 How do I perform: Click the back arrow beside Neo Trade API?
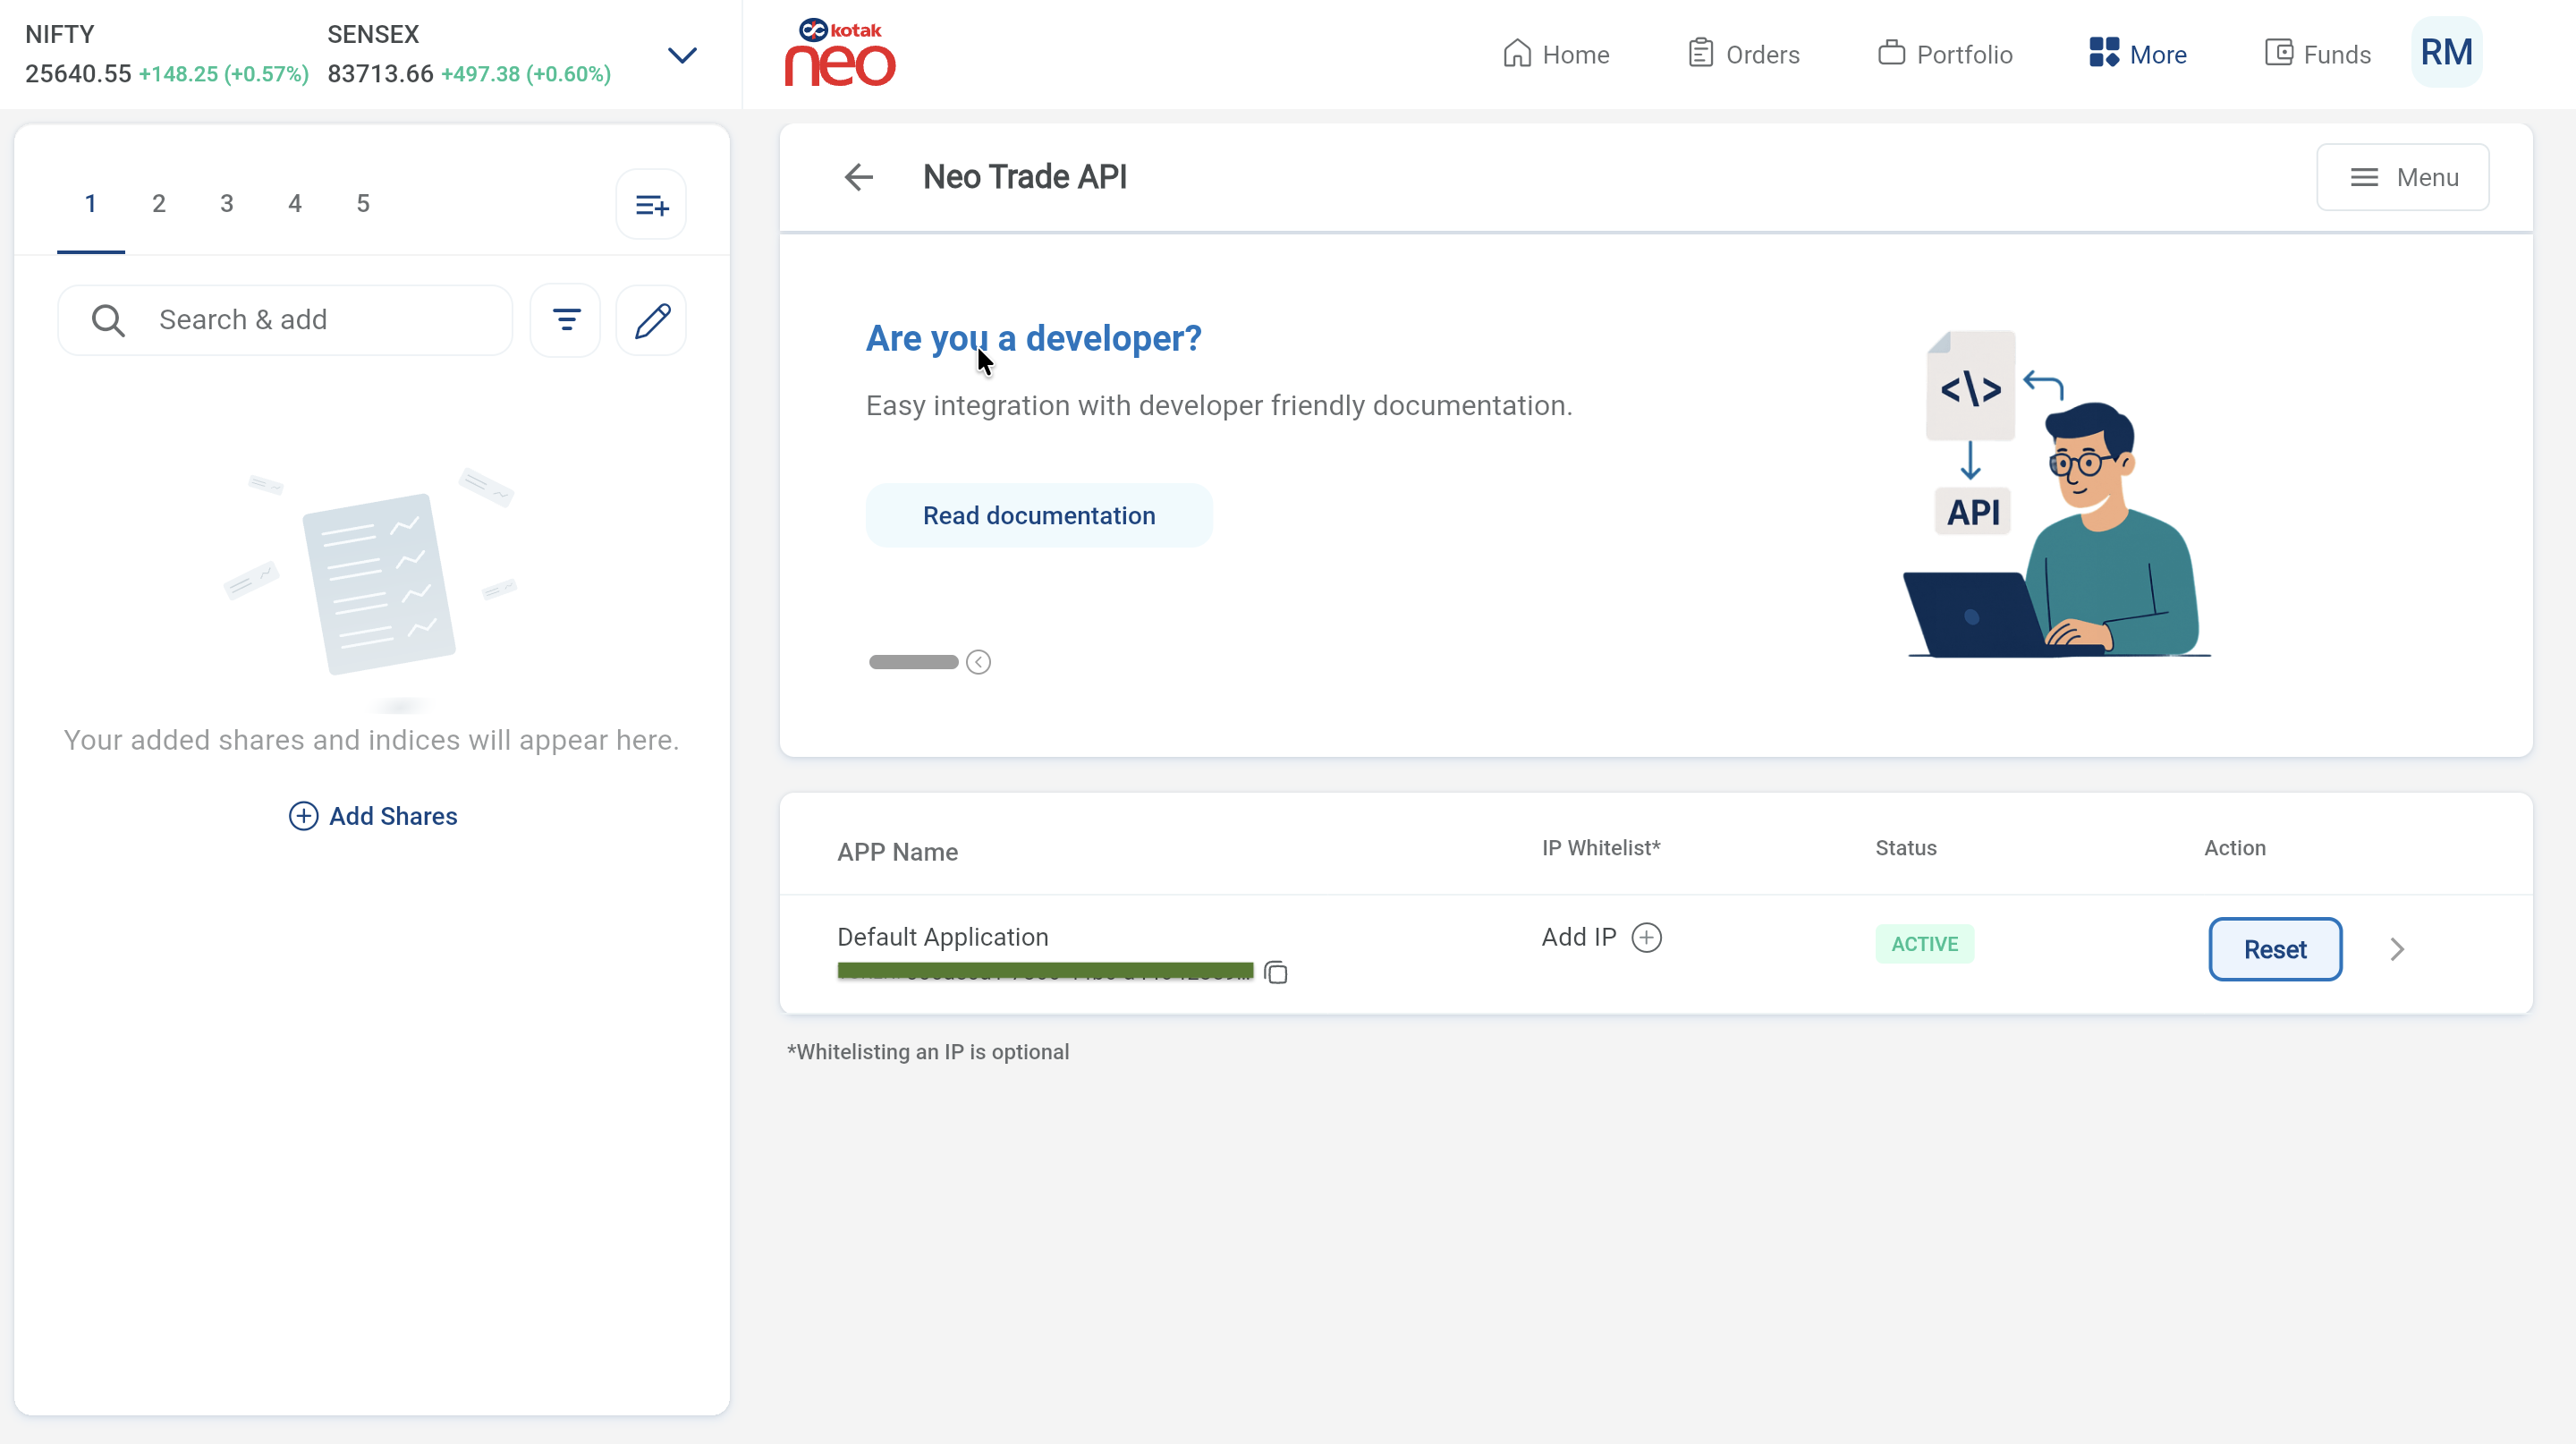858,177
